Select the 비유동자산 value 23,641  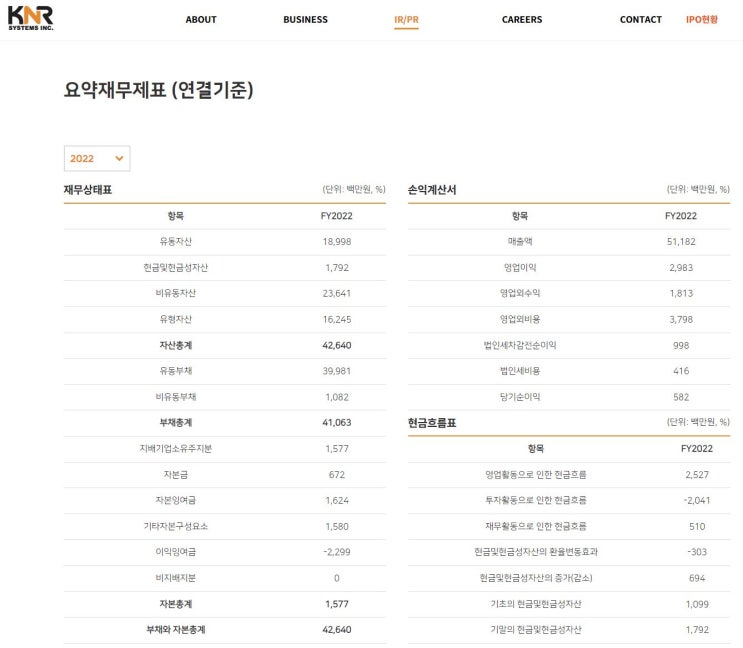coord(337,293)
